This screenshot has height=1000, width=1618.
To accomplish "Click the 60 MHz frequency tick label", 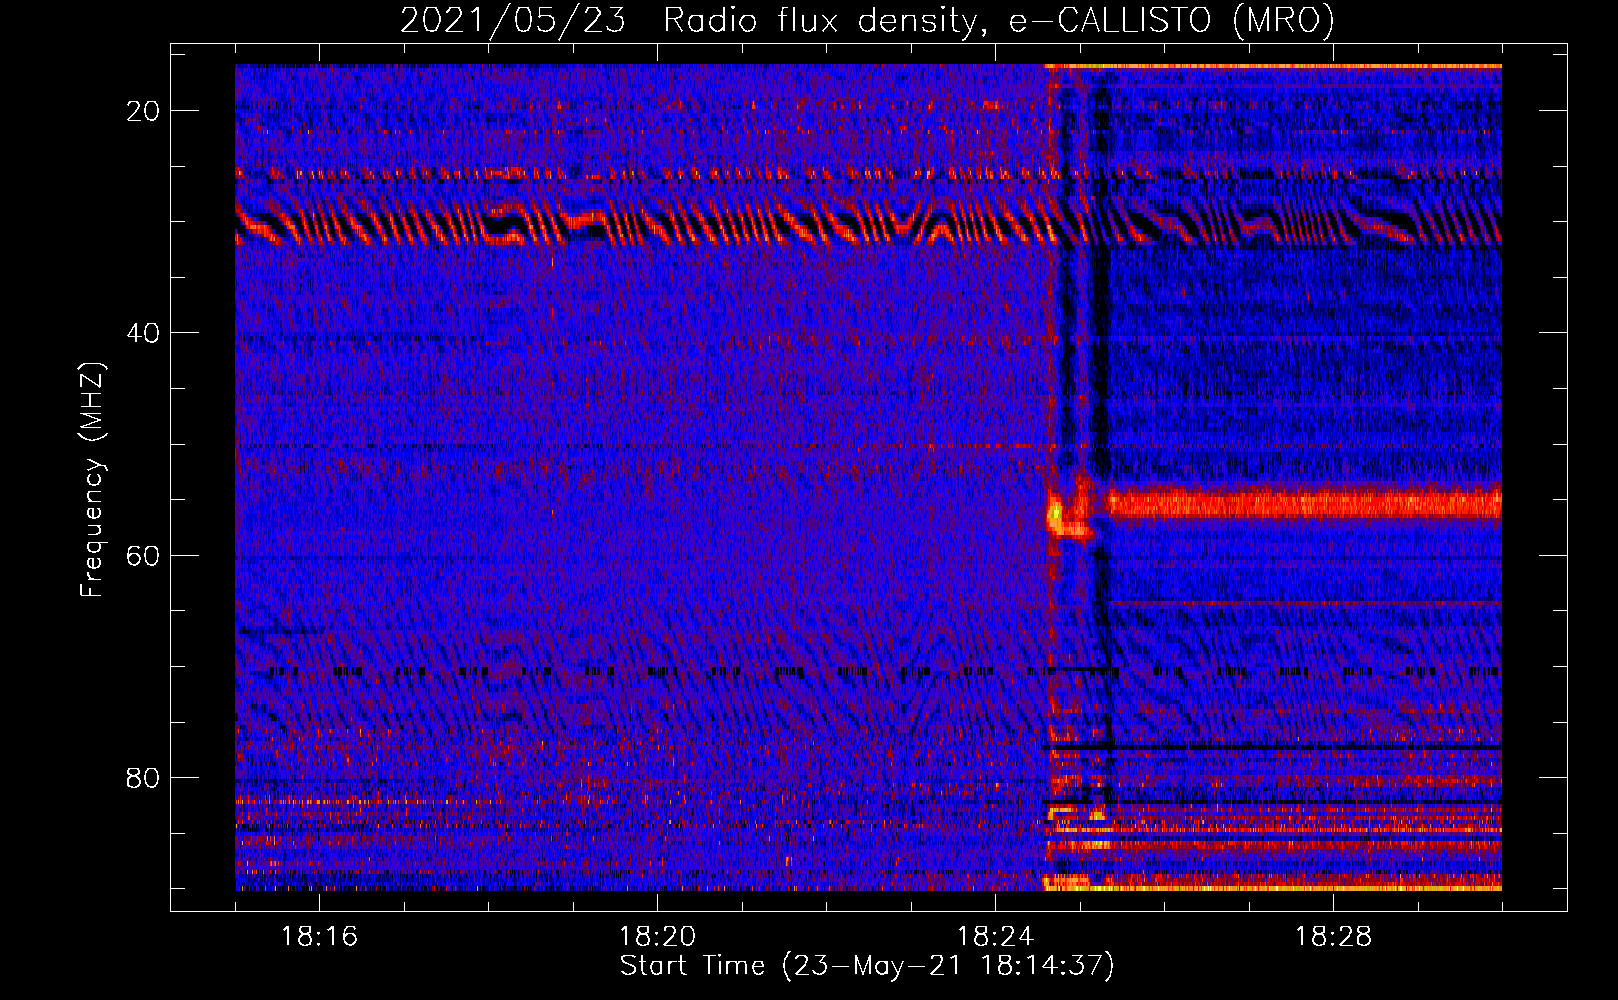I will (x=143, y=555).
